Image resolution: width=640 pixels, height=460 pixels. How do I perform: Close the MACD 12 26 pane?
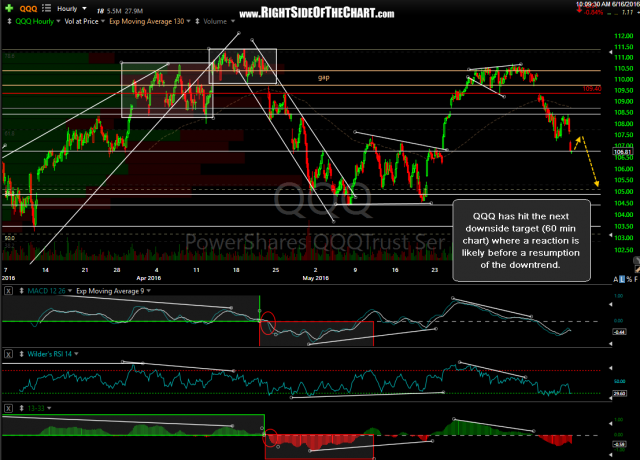(x=8, y=291)
